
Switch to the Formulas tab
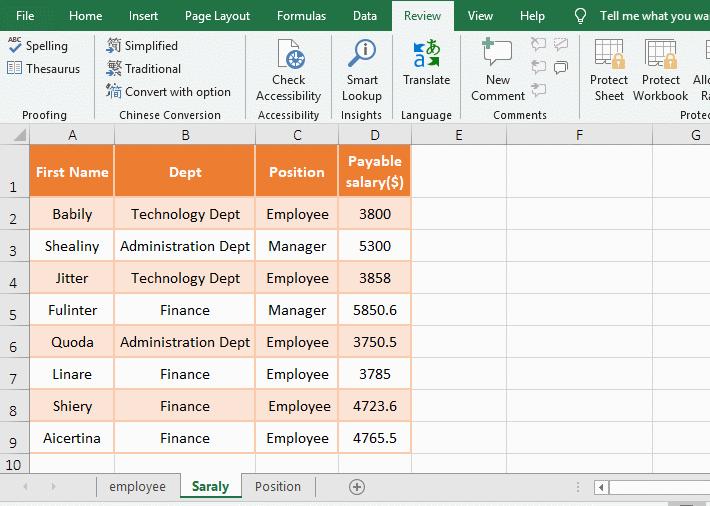click(301, 16)
